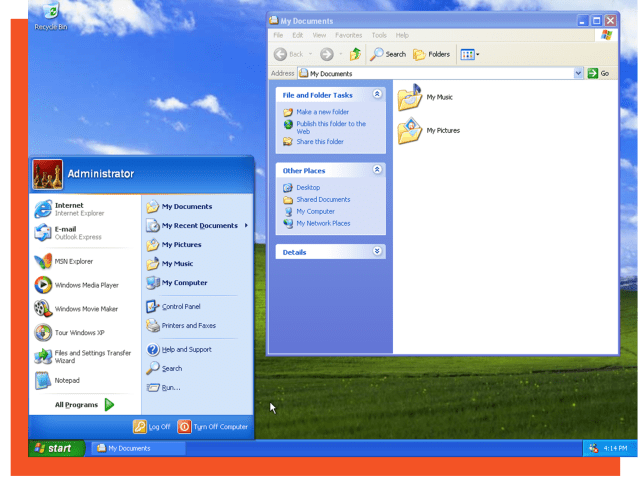Click My Documents taskbar button
This screenshot has width=639, height=477.
[x=138, y=448]
